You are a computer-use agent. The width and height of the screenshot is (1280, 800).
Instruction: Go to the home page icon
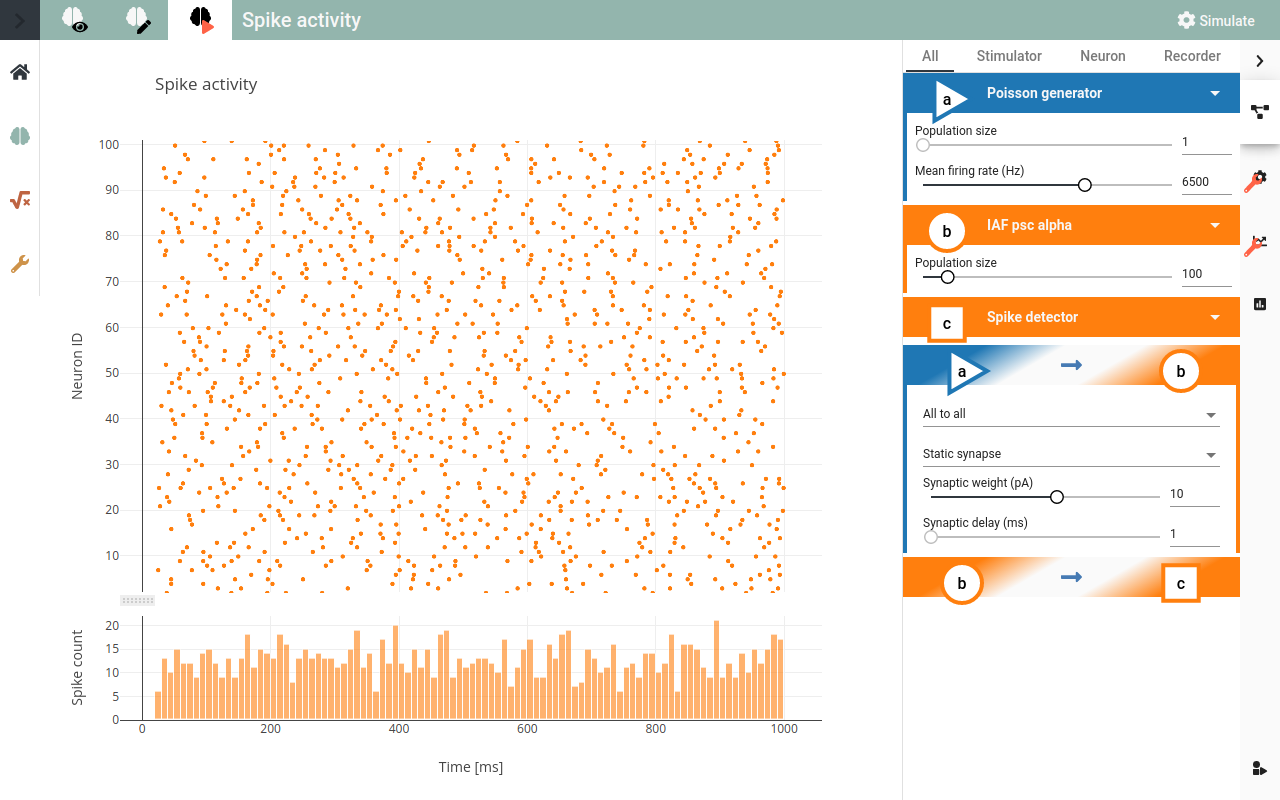click(x=20, y=72)
